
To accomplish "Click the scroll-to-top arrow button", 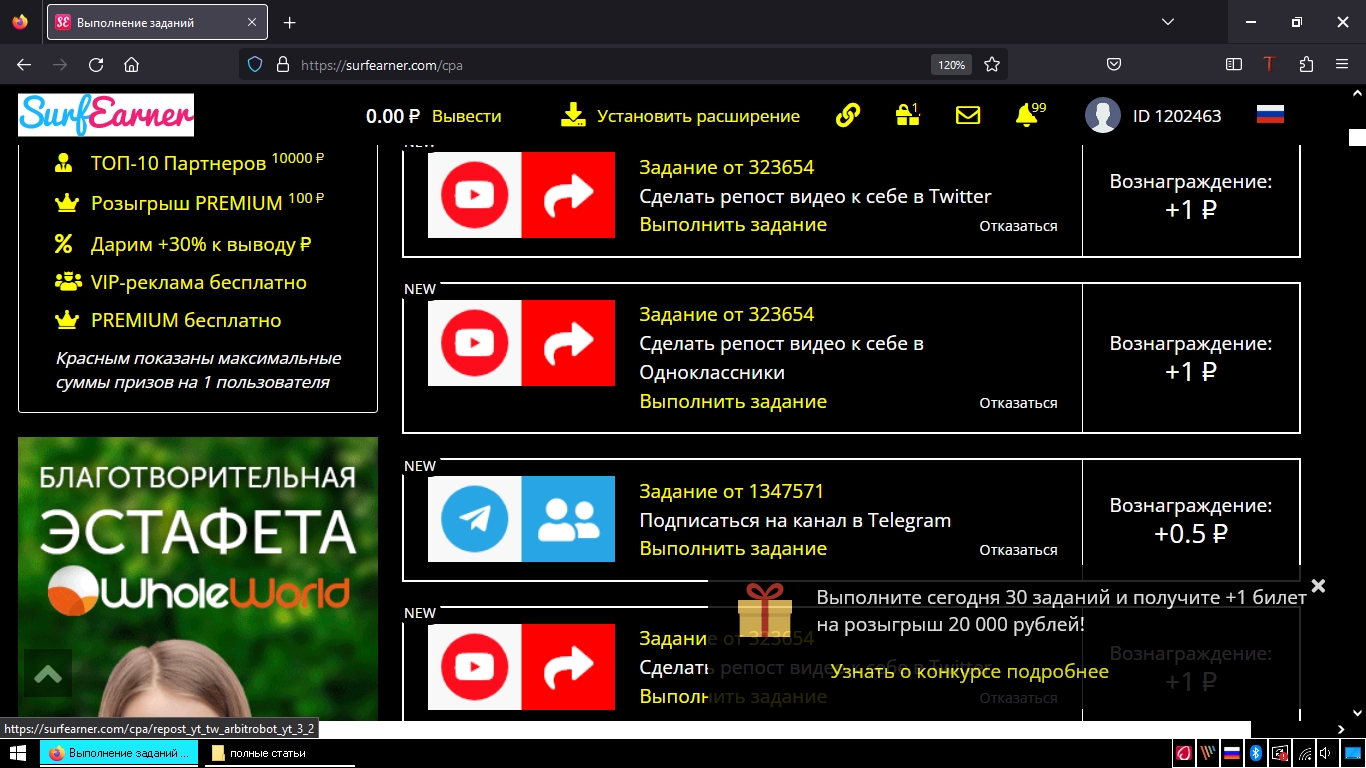I will click(x=48, y=673).
